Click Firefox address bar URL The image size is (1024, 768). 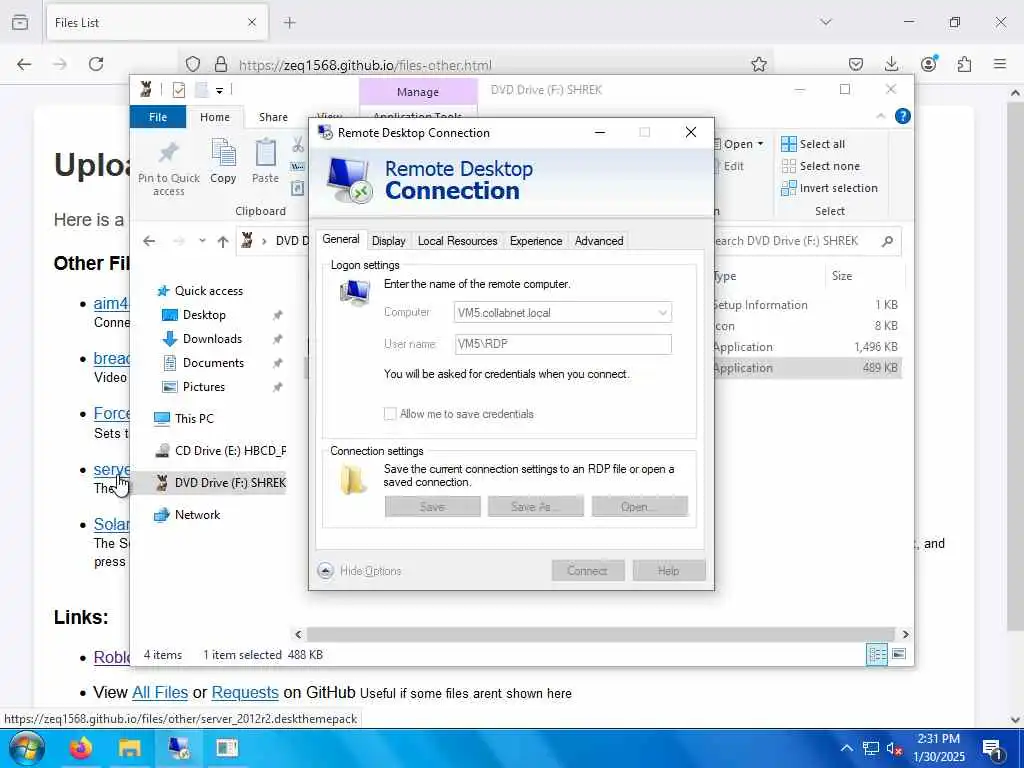(365, 65)
